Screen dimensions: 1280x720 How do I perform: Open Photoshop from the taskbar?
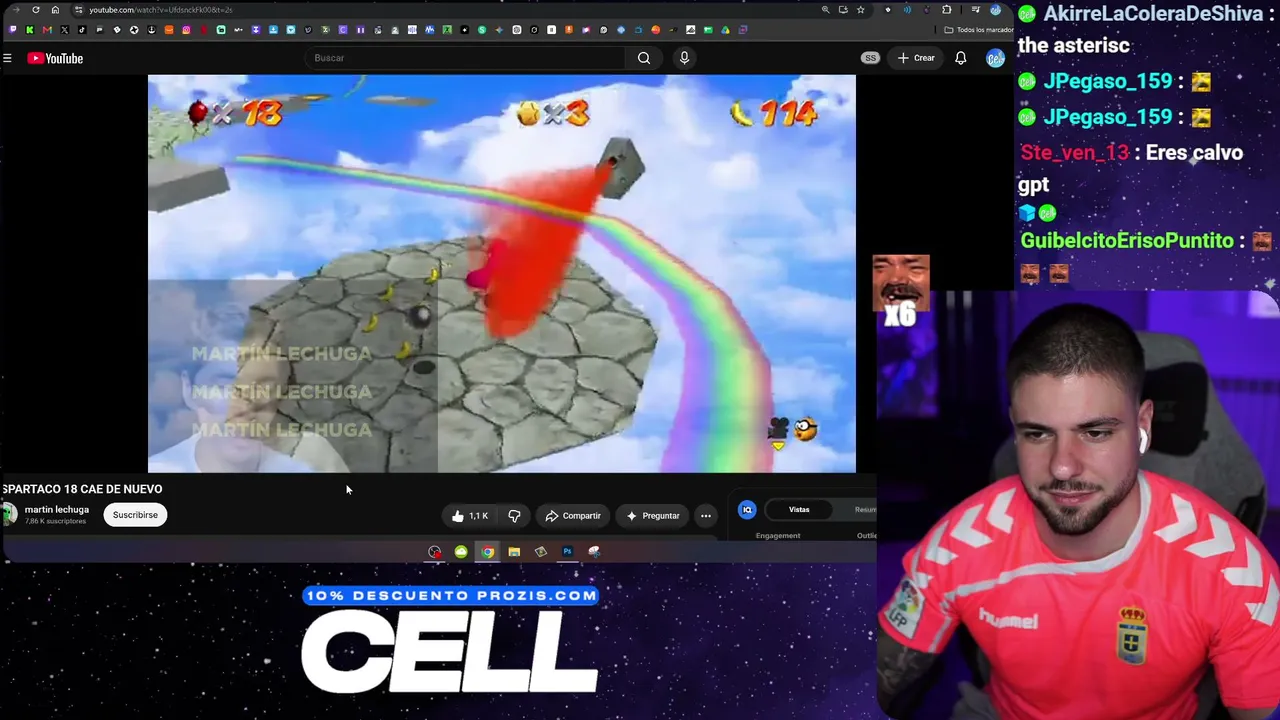[x=567, y=552]
